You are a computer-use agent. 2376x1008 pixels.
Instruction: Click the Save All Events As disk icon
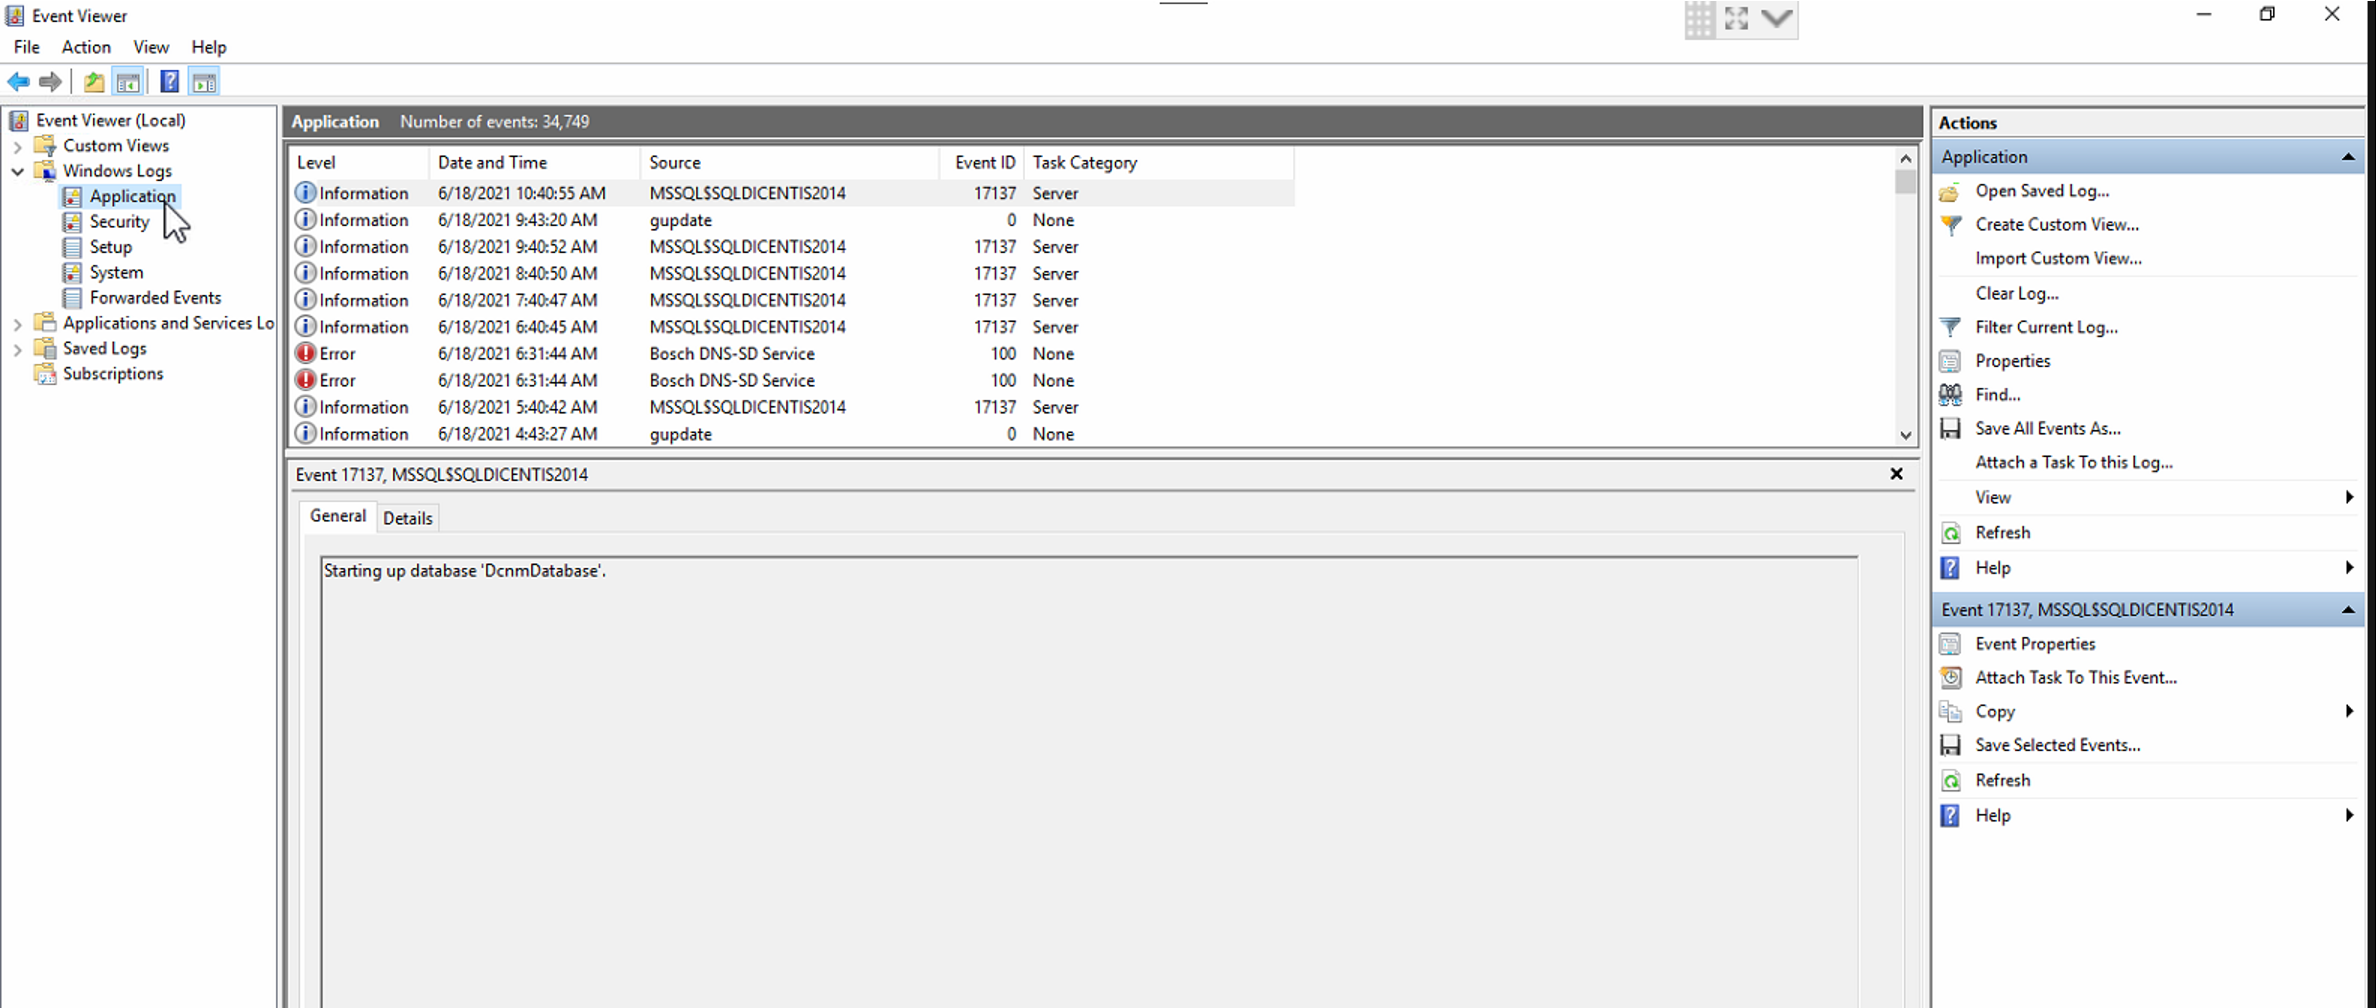click(x=1950, y=429)
